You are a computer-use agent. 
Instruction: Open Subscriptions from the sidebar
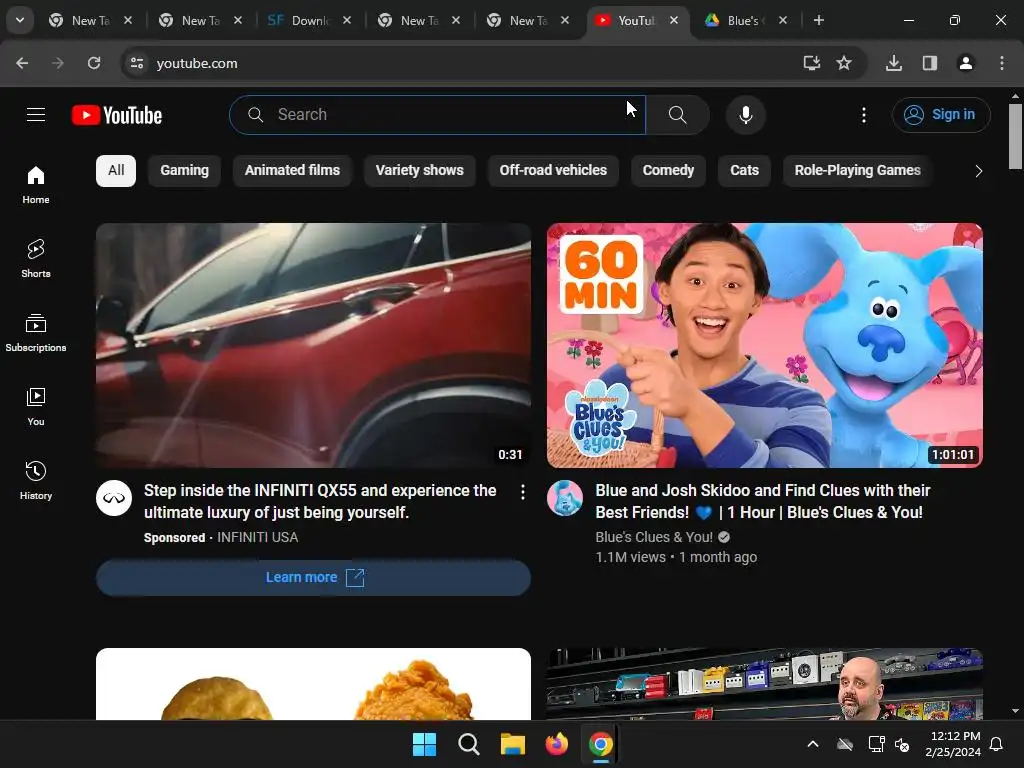[36, 332]
